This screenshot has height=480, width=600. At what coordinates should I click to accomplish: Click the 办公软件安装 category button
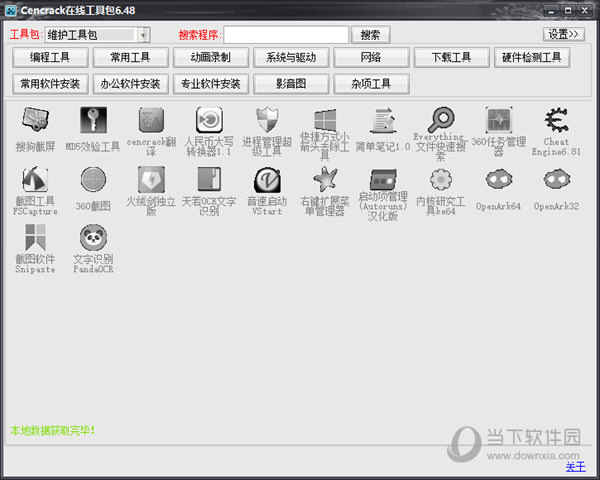[130, 84]
